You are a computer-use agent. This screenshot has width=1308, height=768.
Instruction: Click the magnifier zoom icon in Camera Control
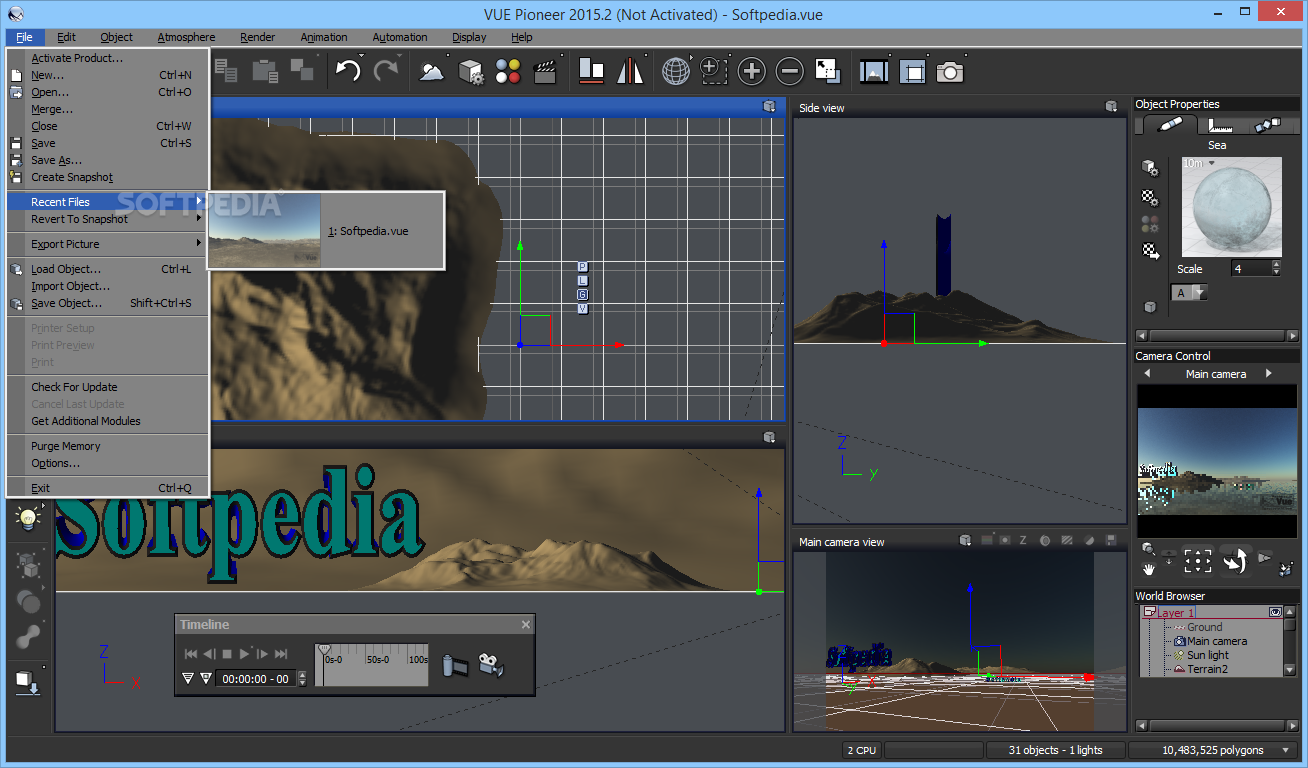tap(1148, 549)
